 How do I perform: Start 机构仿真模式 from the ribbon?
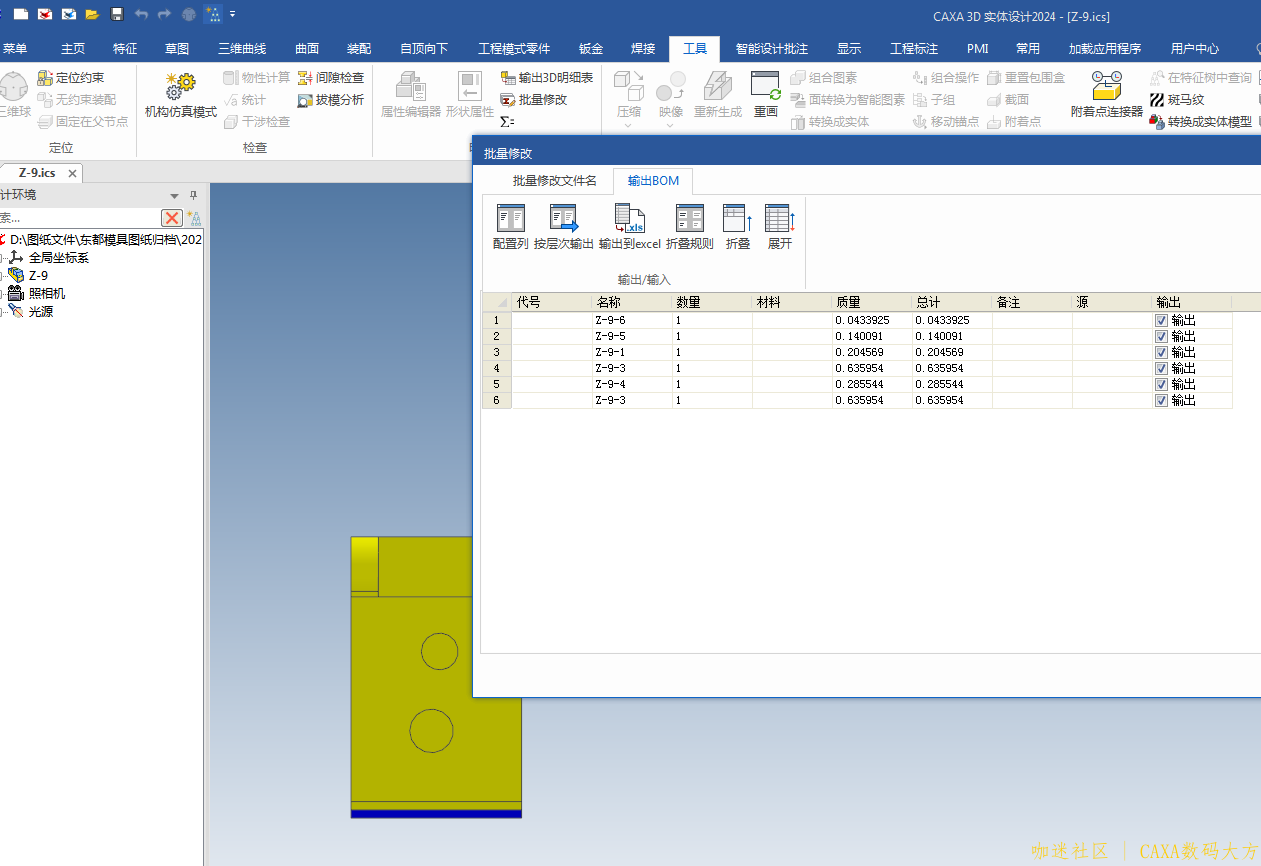(x=181, y=96)
